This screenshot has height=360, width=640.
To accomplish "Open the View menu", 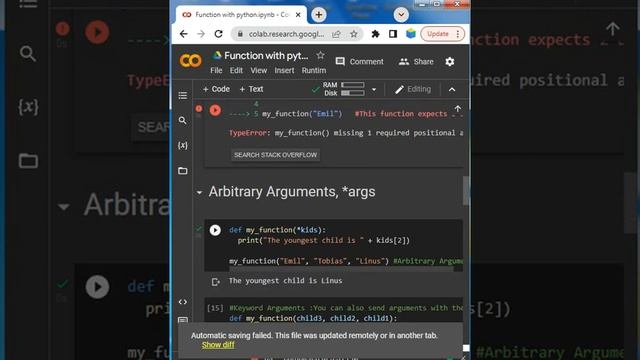I will [258, 70].
